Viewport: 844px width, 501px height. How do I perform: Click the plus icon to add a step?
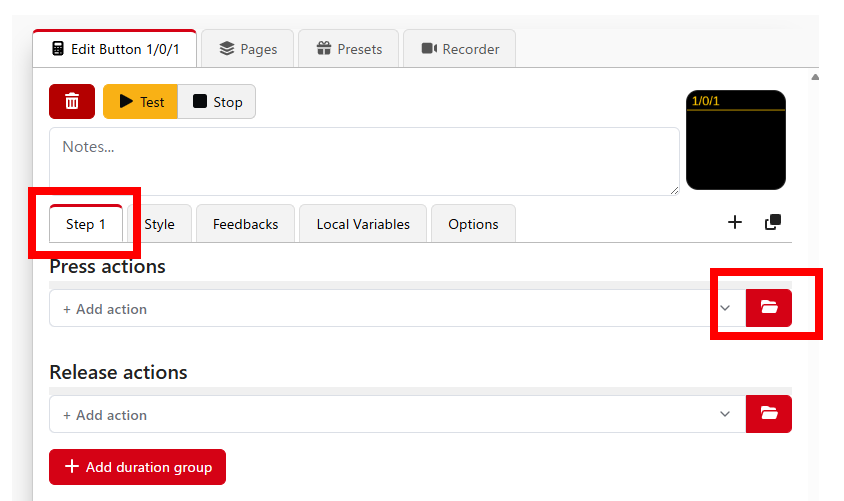click(735, 222)
